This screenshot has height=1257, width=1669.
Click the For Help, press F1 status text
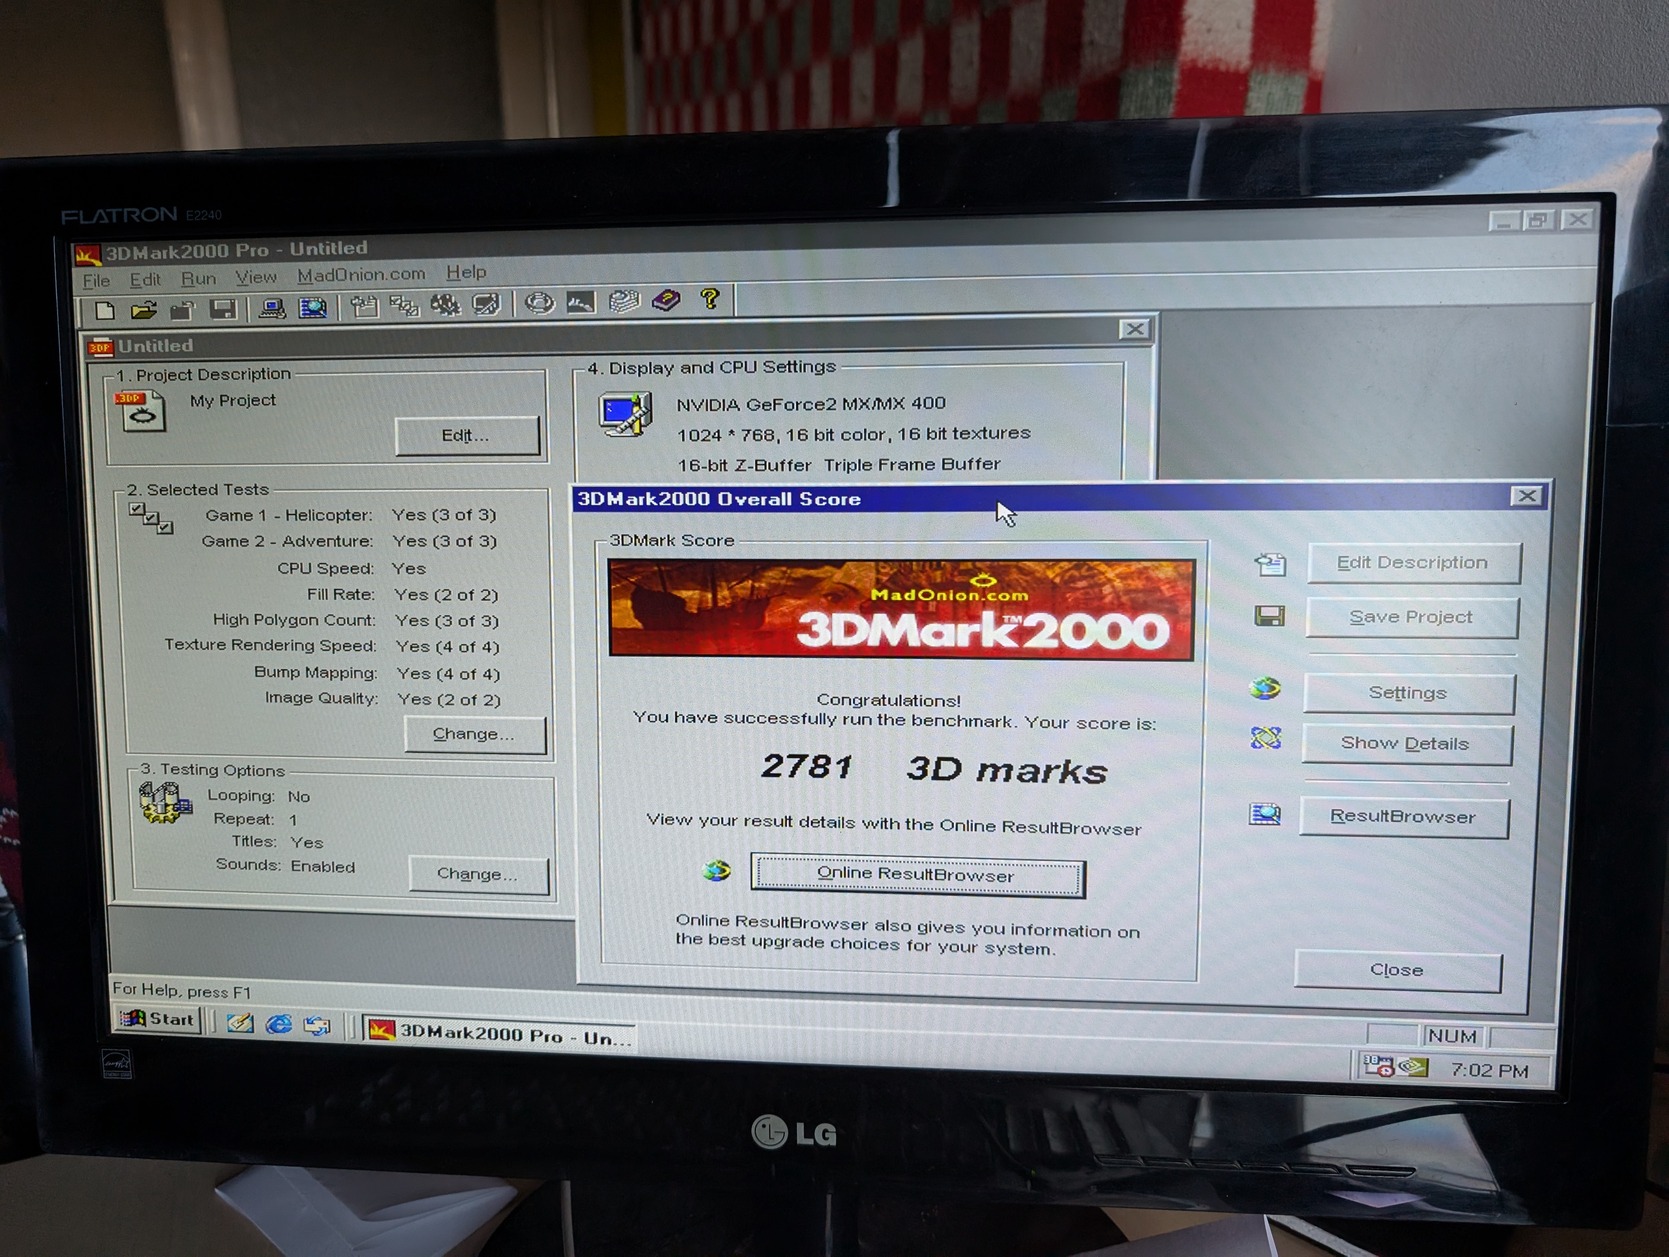(x=182, y=991)
